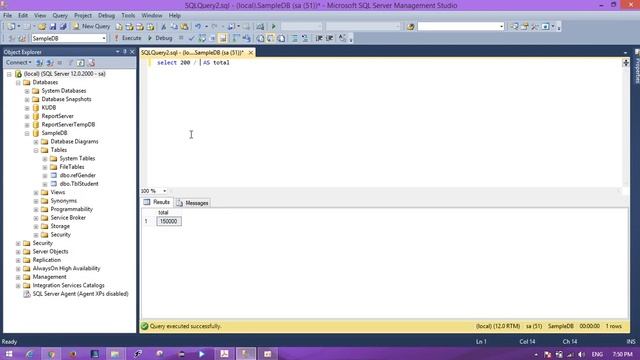Click the volume icon in system tray
This screenshot has height=360, width=640.
(582, 354)
